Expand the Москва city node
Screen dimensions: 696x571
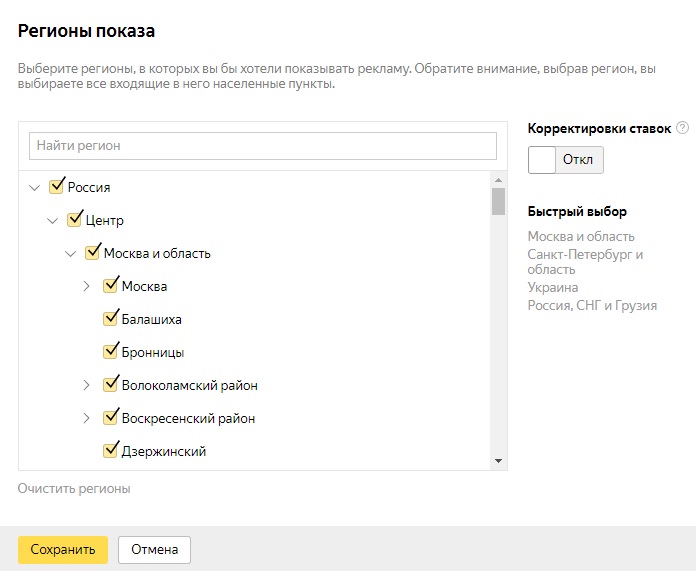(87, 286)
